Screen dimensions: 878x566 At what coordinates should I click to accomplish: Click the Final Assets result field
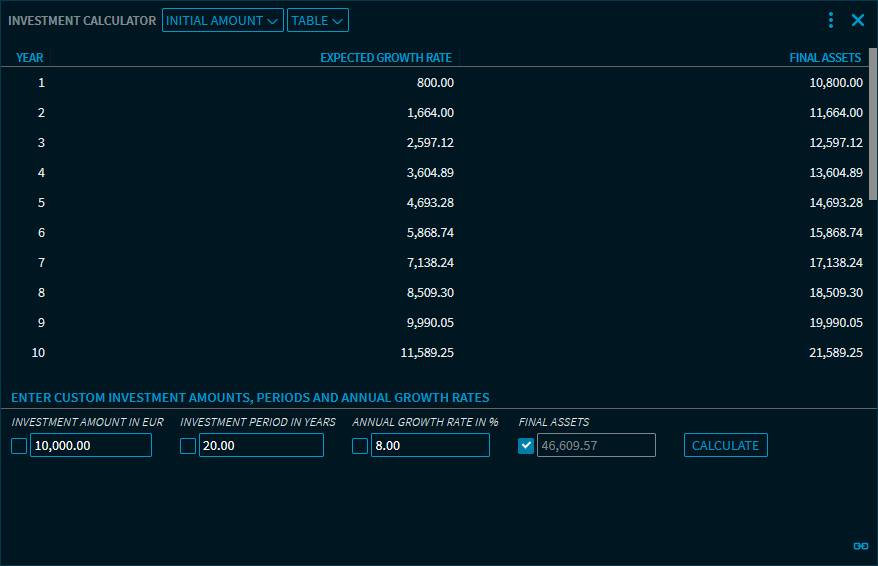[x=596, y=446]
